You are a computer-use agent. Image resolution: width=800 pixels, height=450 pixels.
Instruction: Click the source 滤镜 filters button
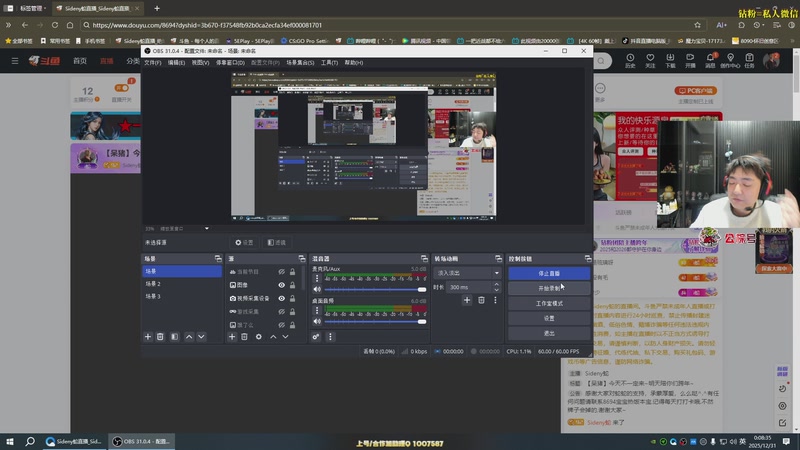[x=277, y=242]
